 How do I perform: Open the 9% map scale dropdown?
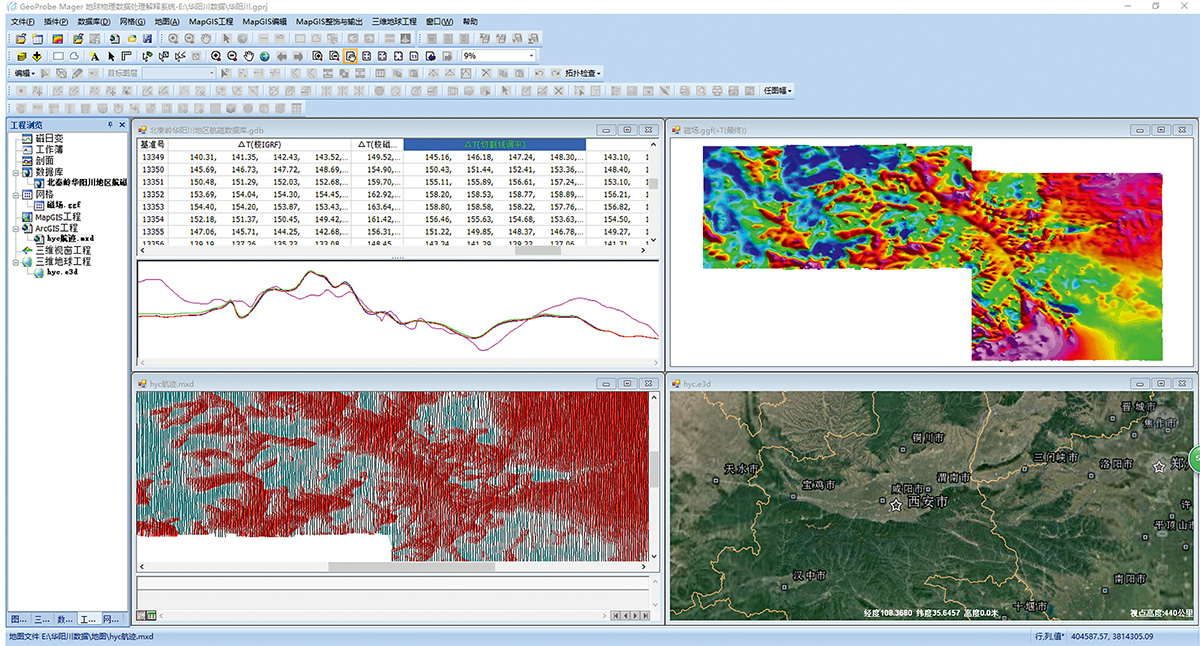pos(531,56)
